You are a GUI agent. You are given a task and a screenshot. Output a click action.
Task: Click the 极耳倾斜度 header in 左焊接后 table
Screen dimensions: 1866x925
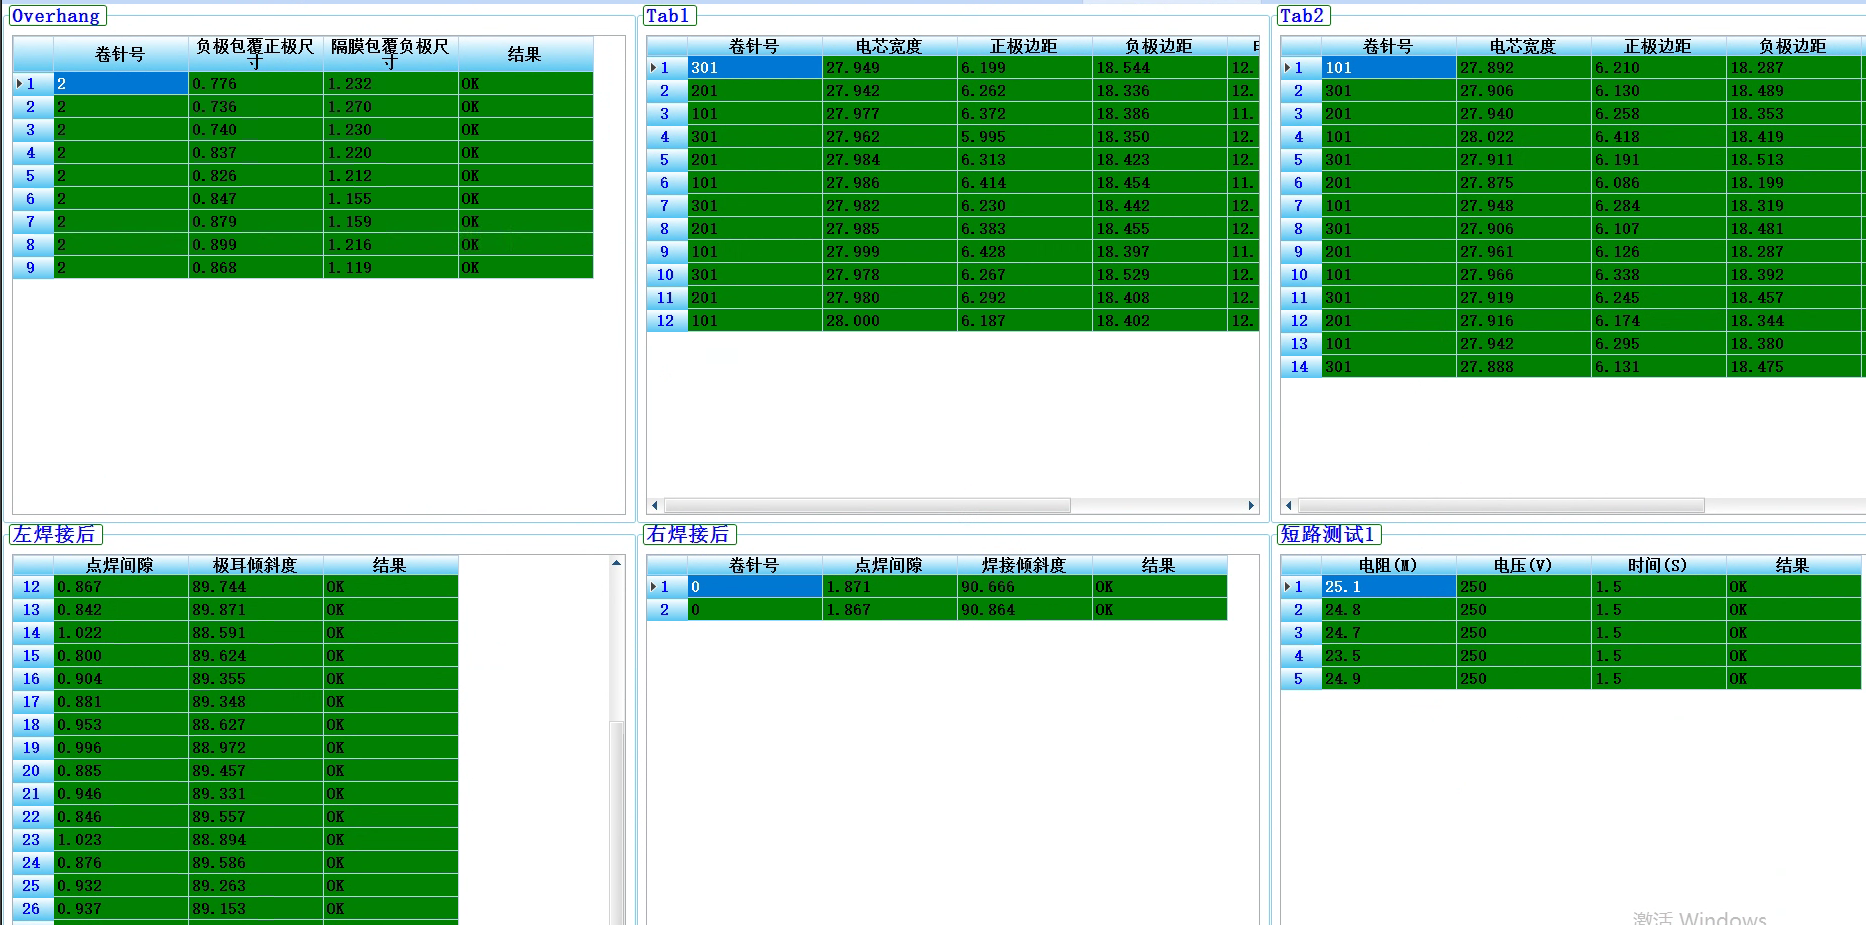pyautogui.click(x=256, y=566)
